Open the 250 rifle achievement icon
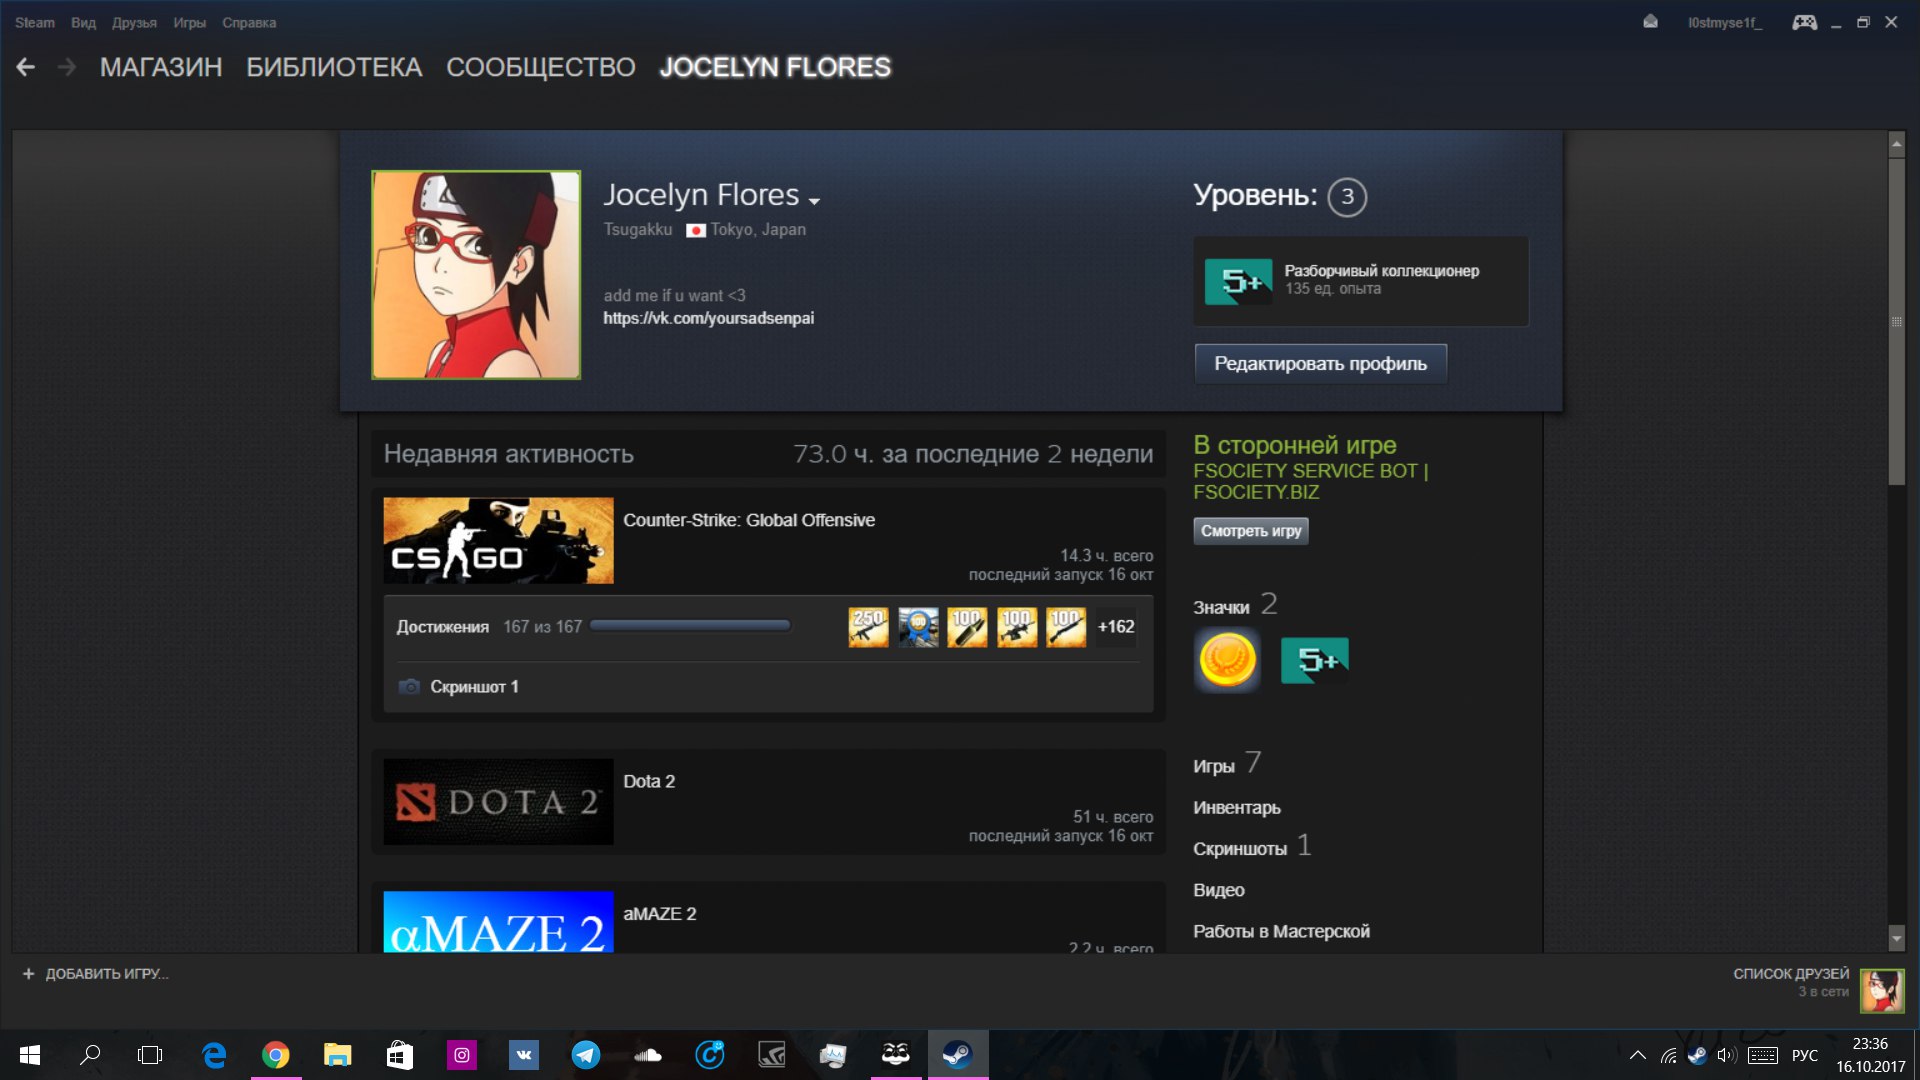The width and height of the screenshot is (1920, 1080). [868, 627]
